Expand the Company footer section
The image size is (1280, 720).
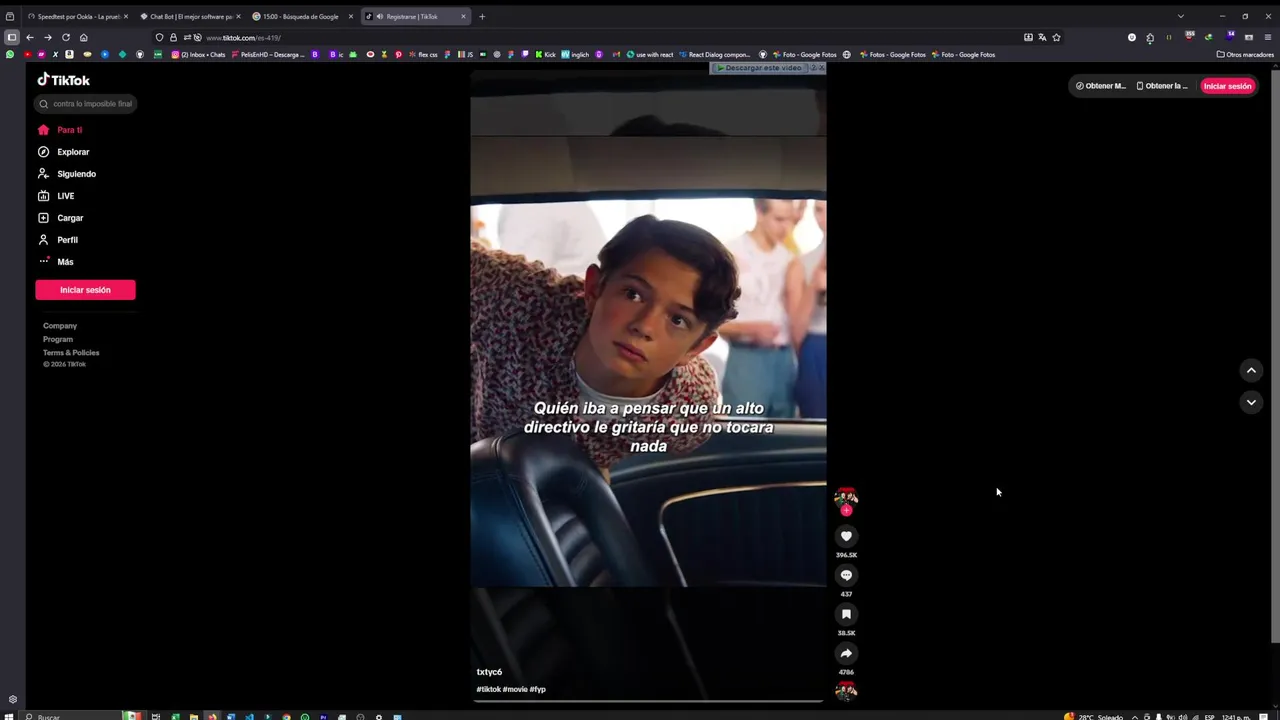tap(60, 326)
